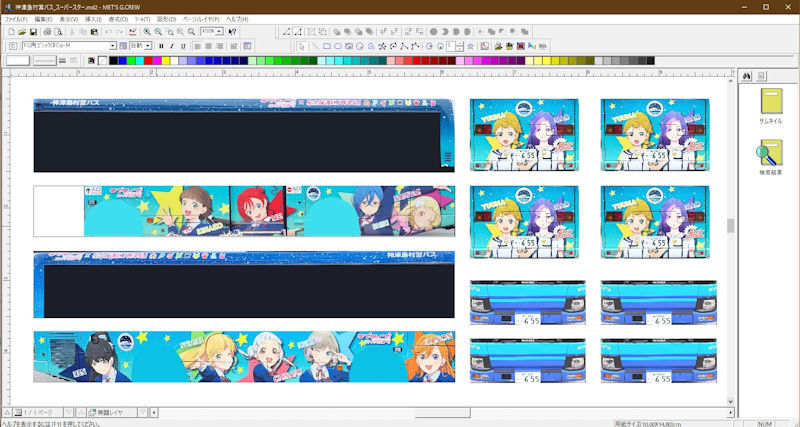This screenshot has width=800, height=427.
Task: Click the layer selector down arrow
Action: pyautogui.click(x=143, y=412)
